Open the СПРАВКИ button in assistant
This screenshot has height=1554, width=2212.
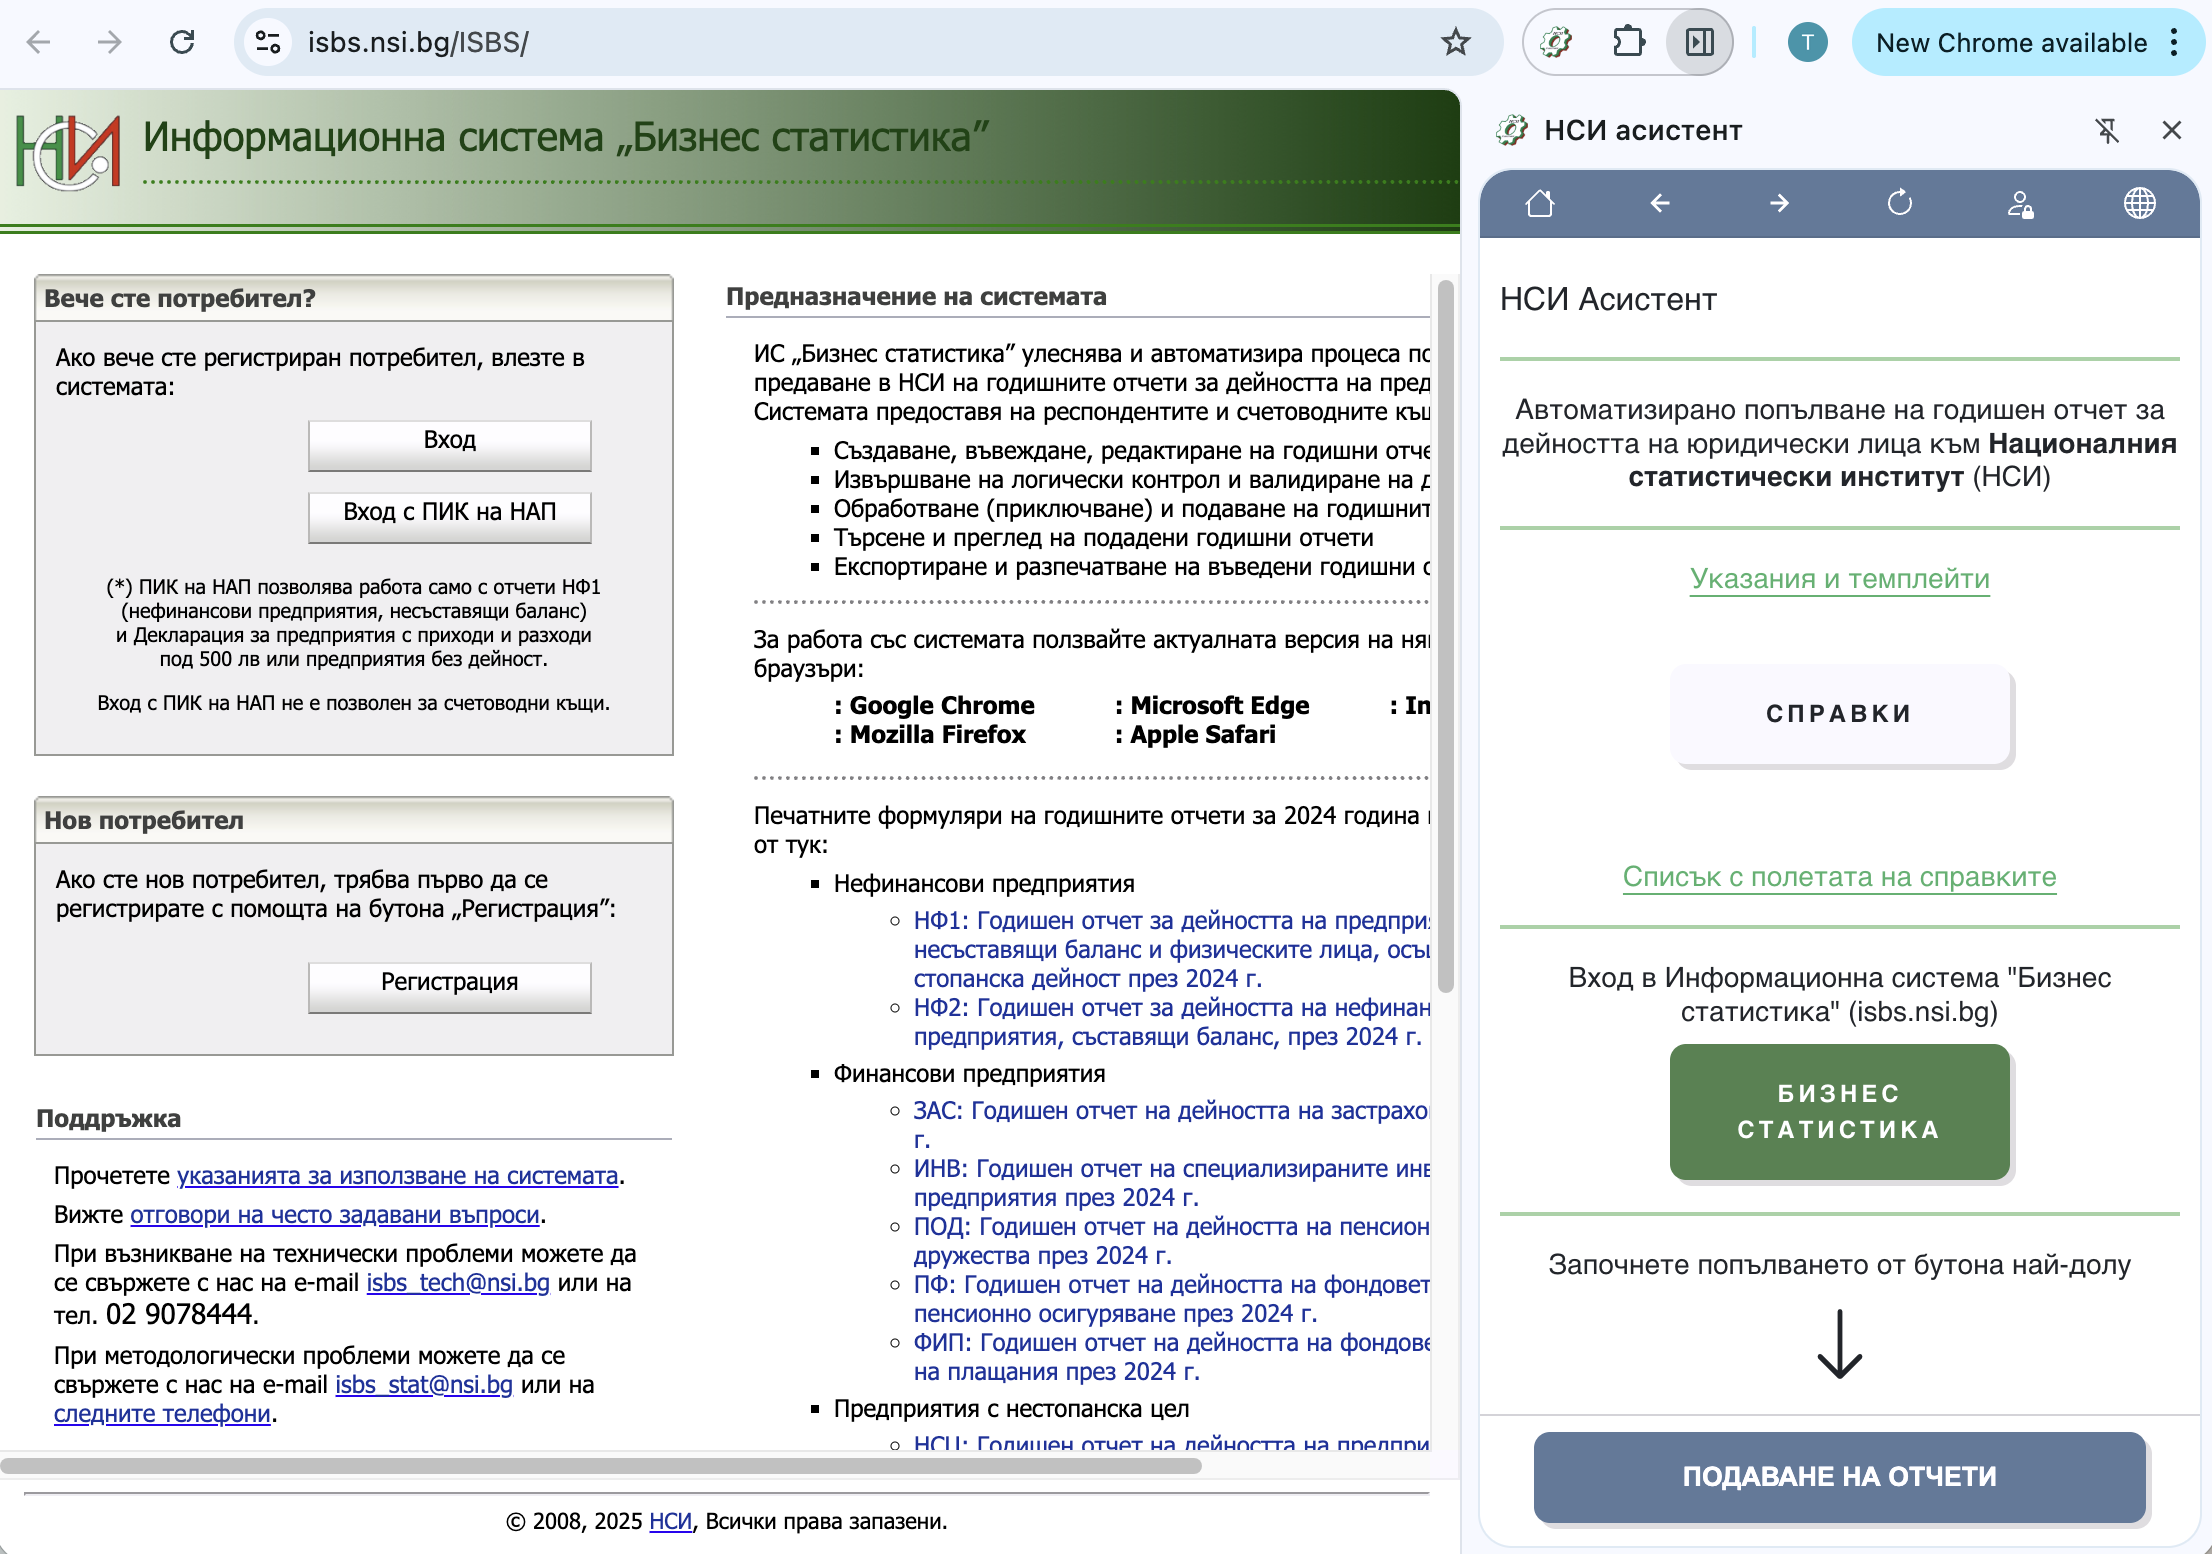pos(1839,714)
